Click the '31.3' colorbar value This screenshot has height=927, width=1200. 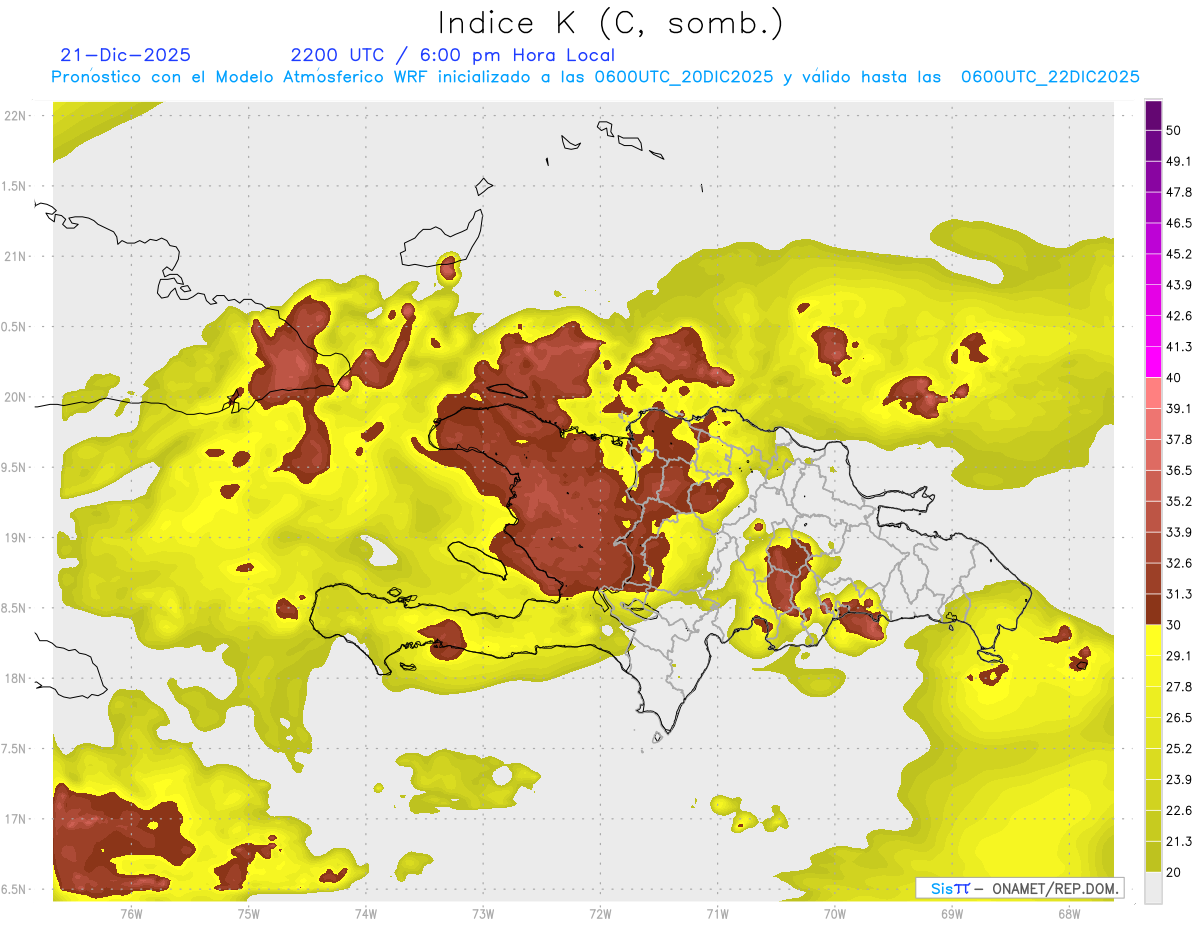point(1179,594)
